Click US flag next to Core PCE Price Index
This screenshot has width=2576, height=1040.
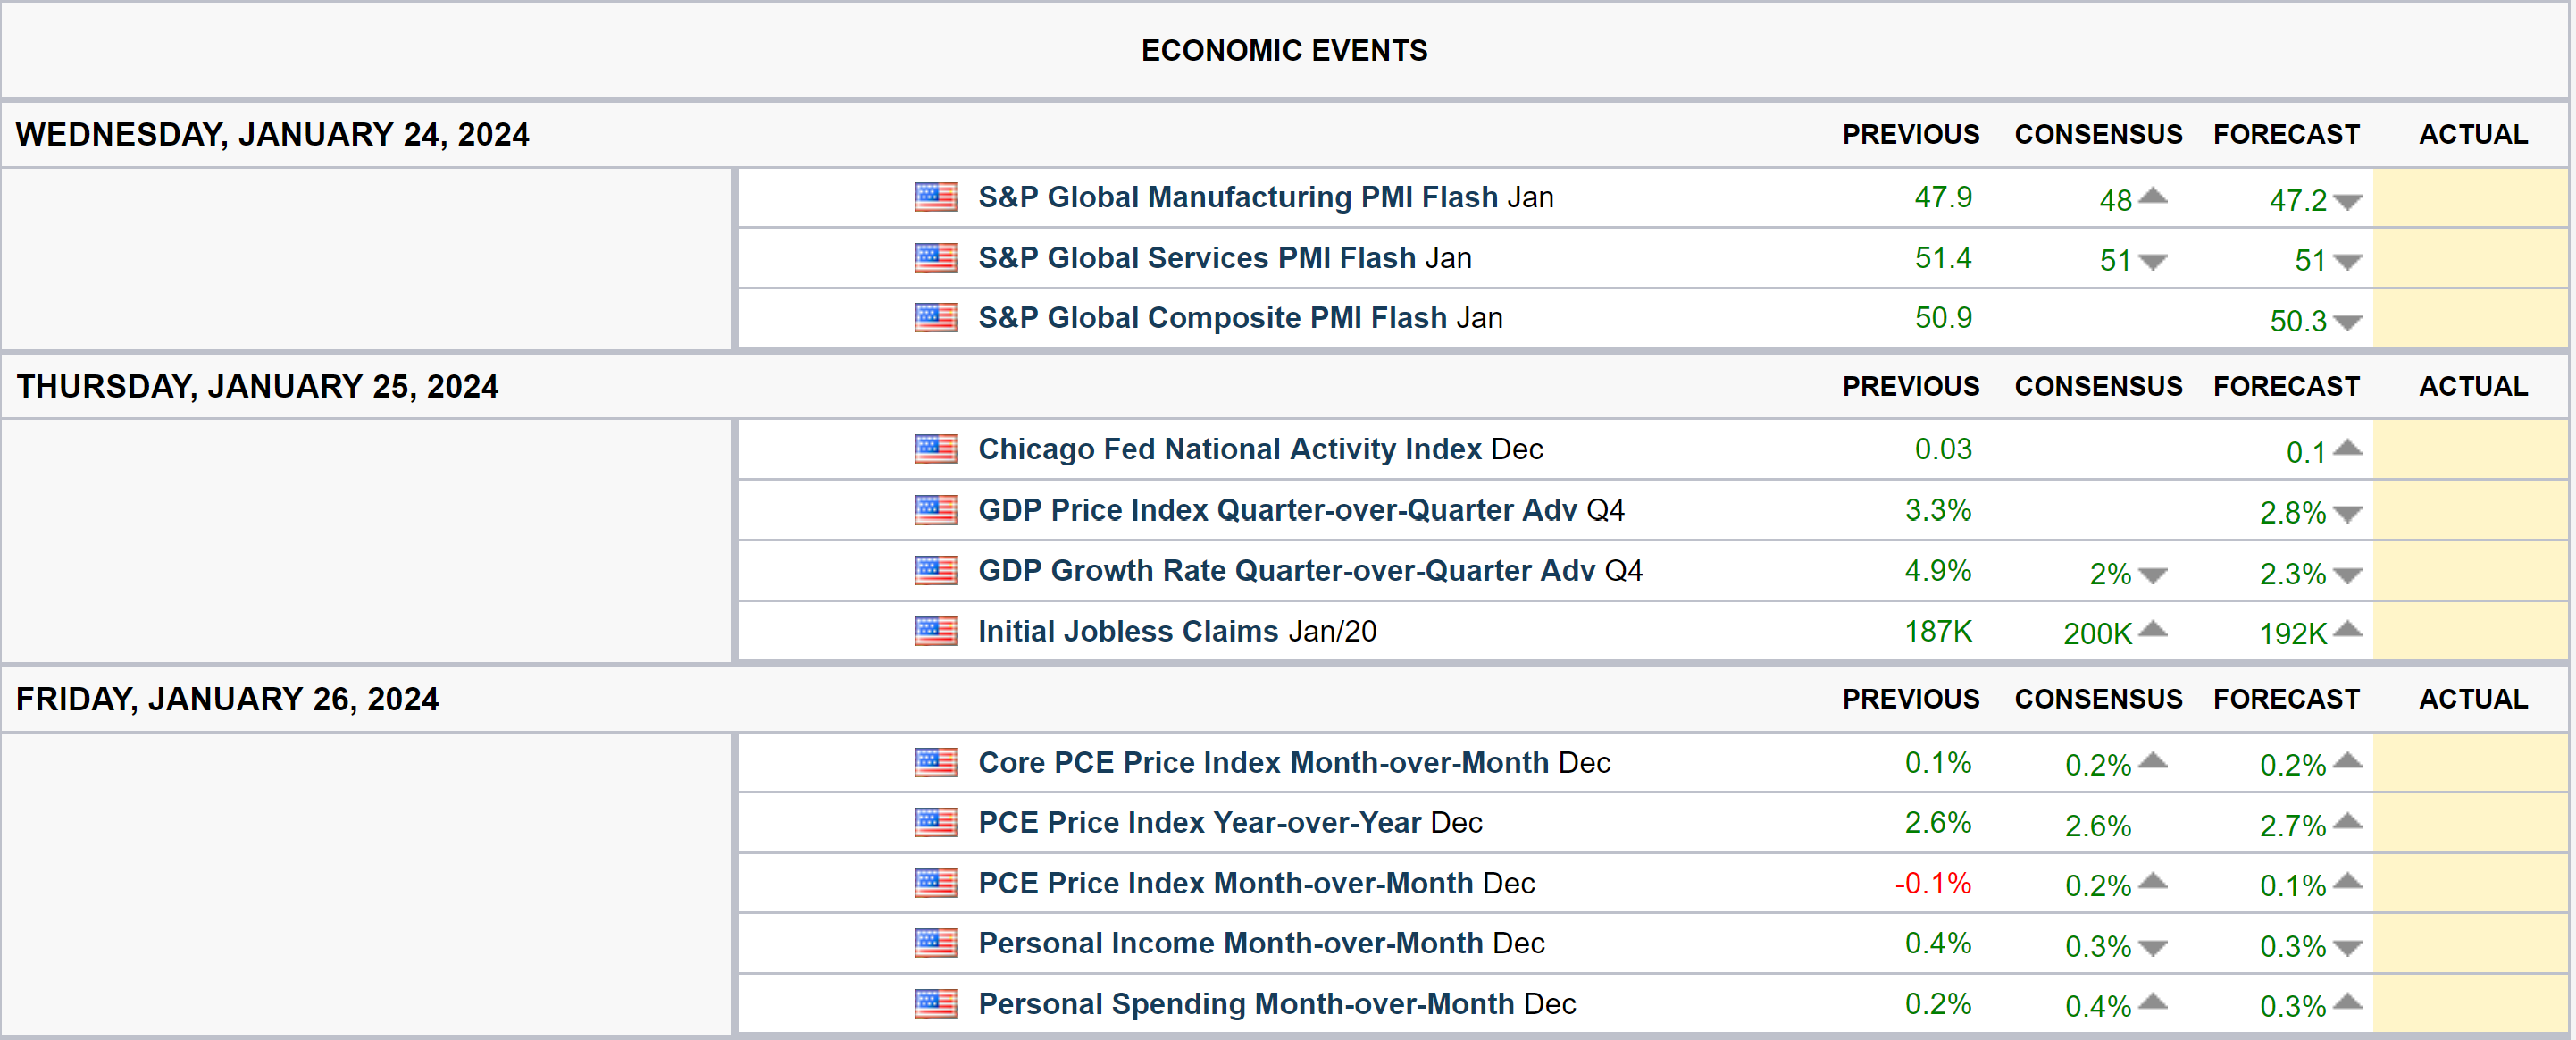tap(935, 763)
